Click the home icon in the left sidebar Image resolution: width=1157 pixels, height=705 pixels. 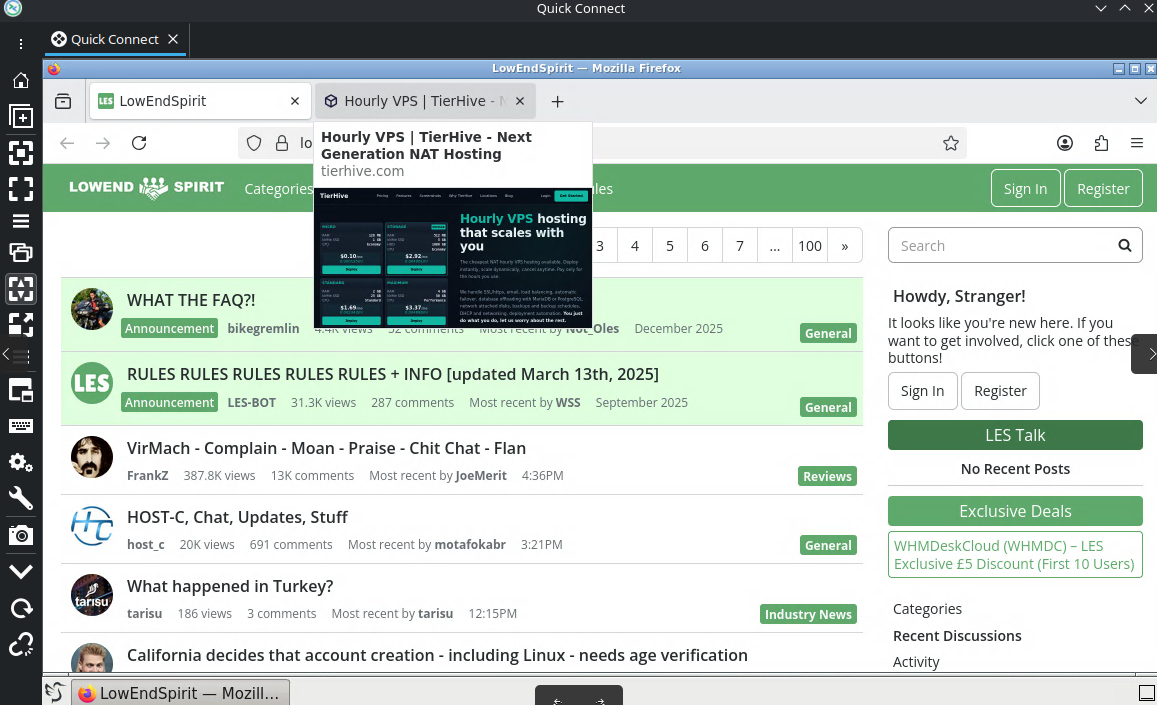pyautogui.click(x=20, y=81)
